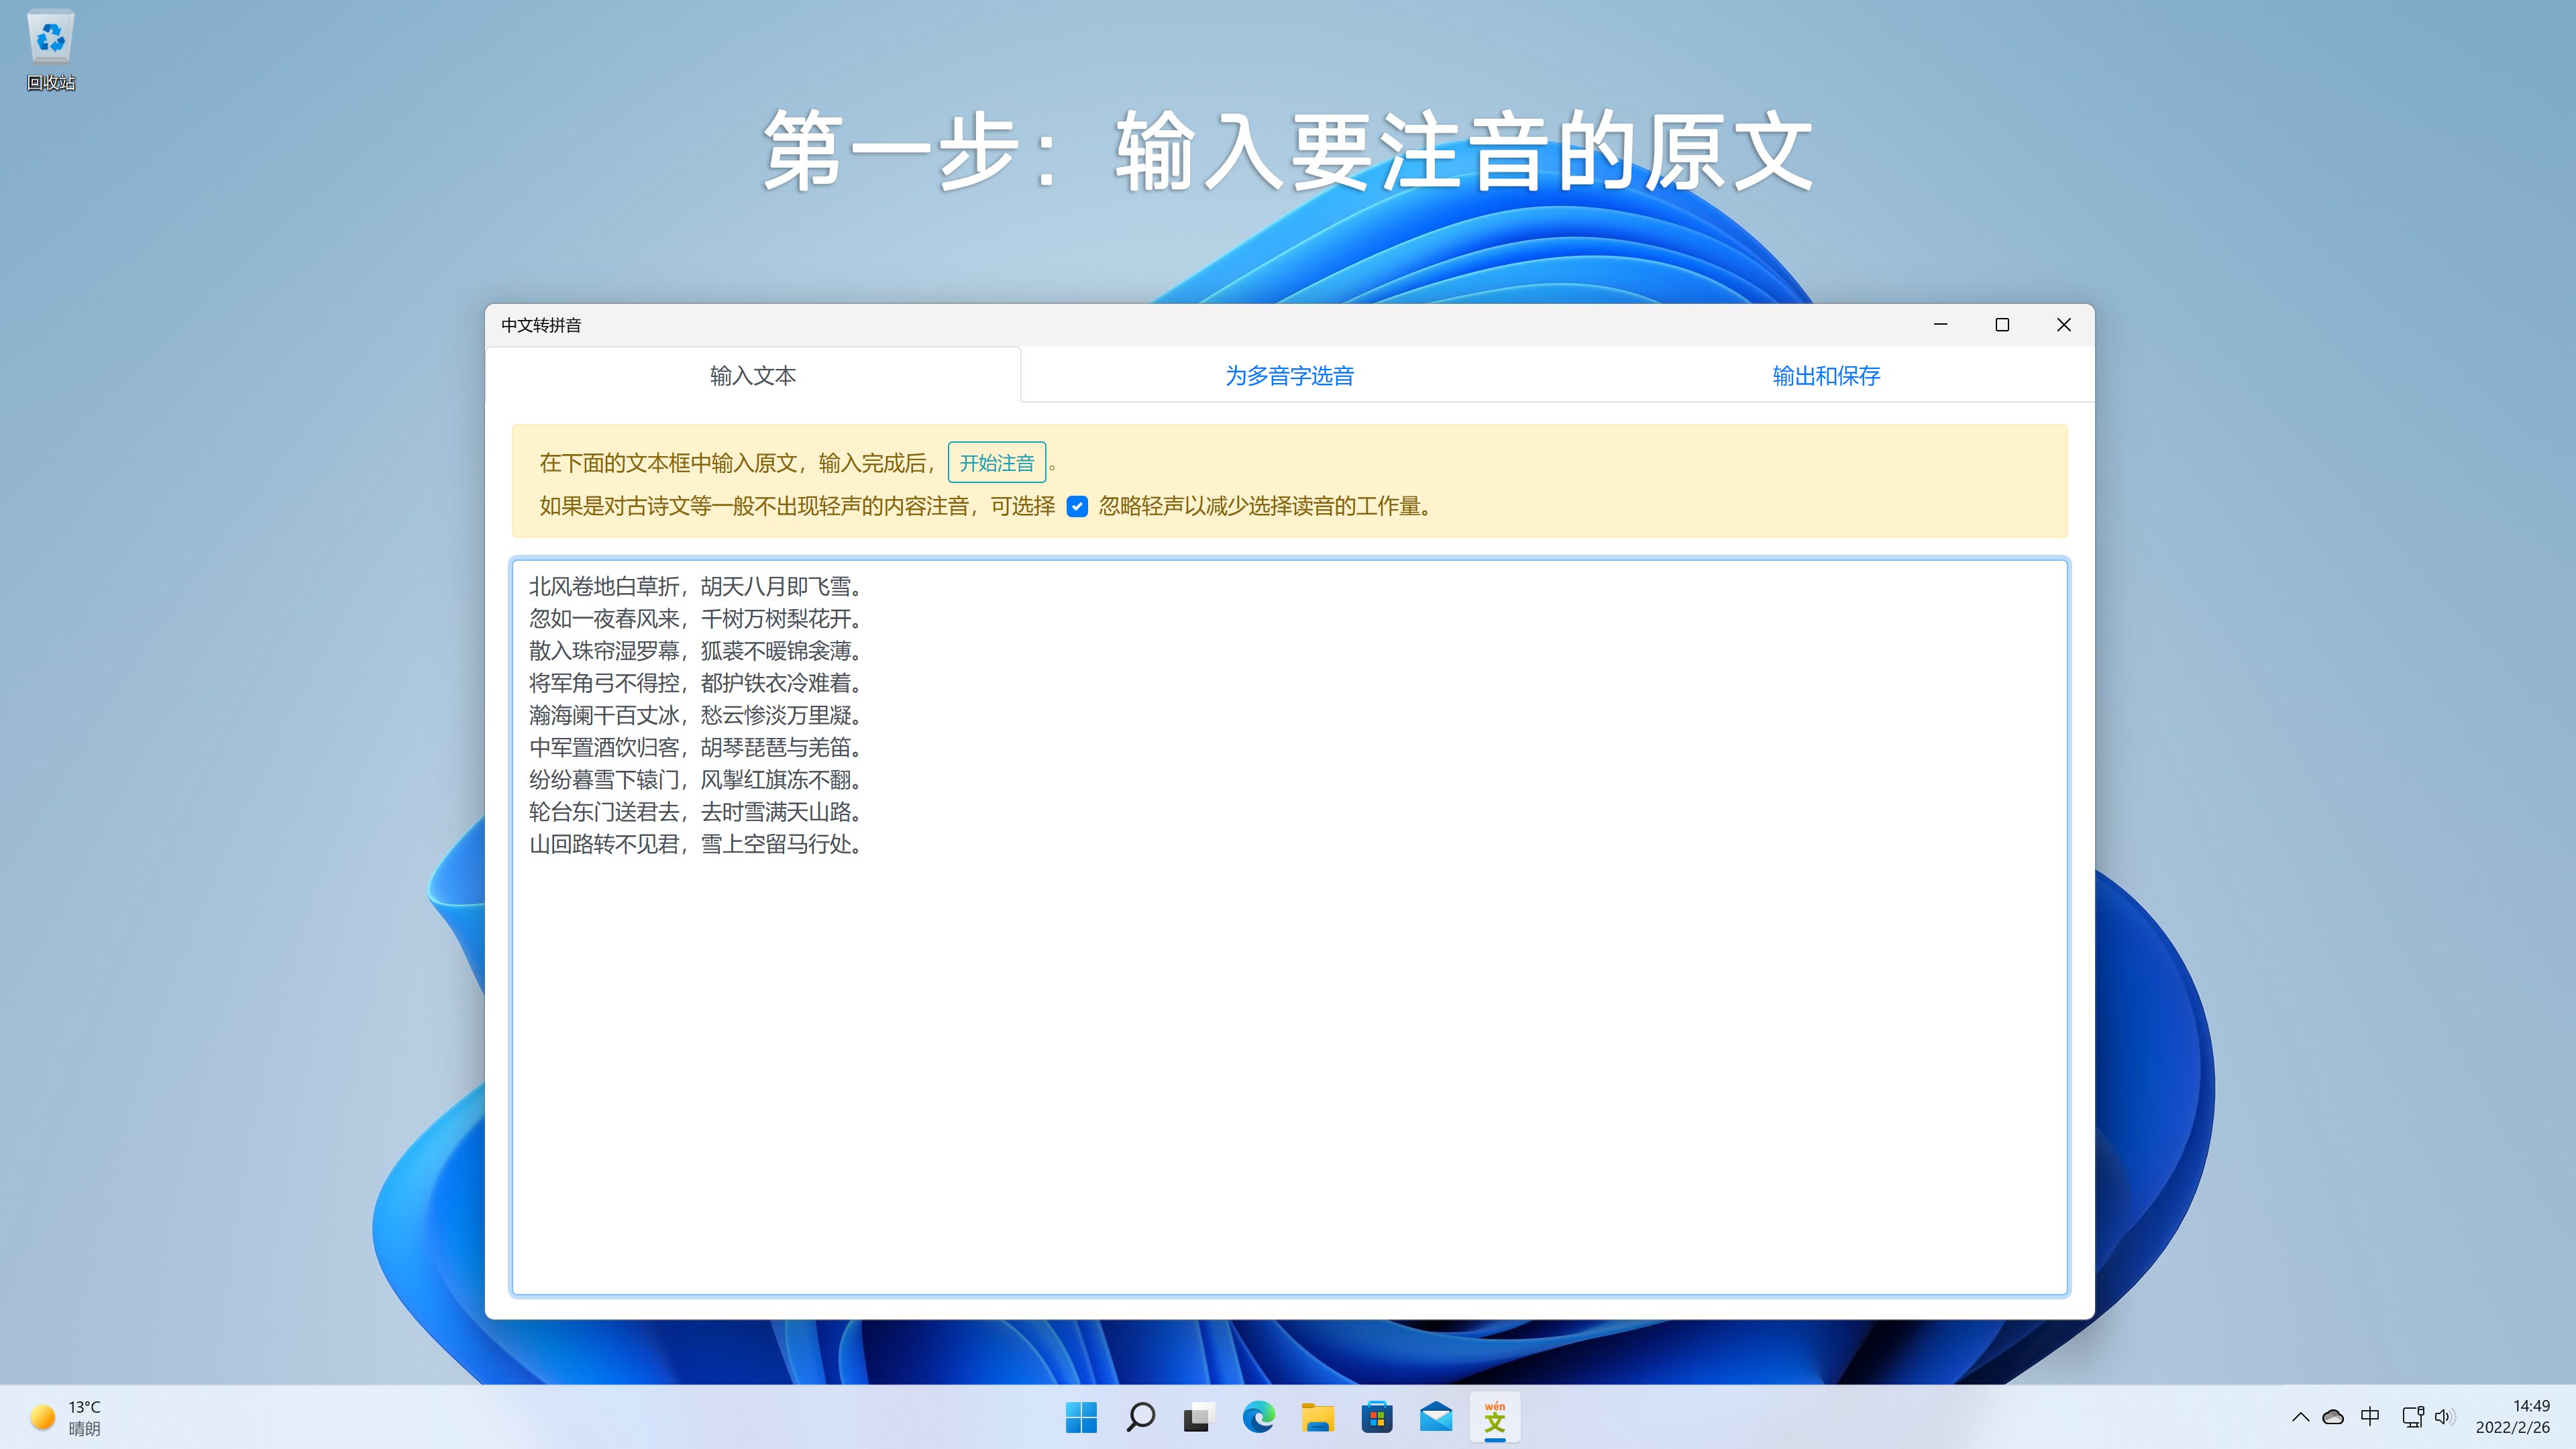Open Microsoft Store from taskbar

(1377, 1417)
